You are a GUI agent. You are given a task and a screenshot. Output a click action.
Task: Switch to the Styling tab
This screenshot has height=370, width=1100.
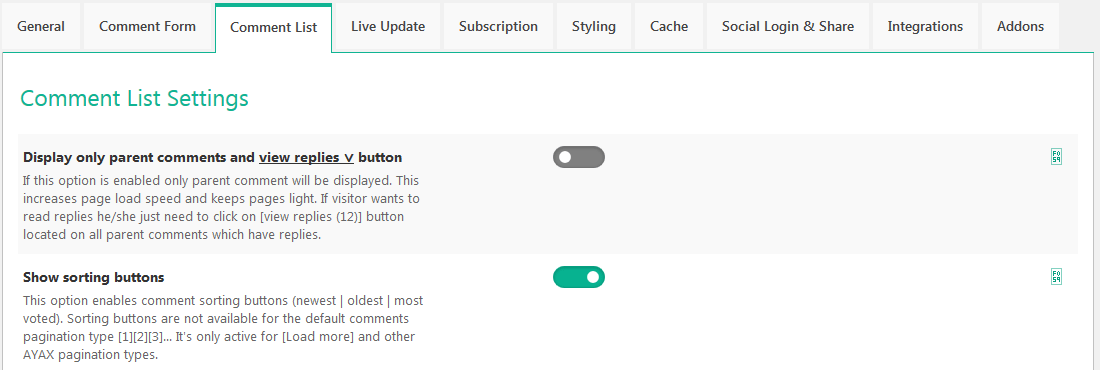593,27
